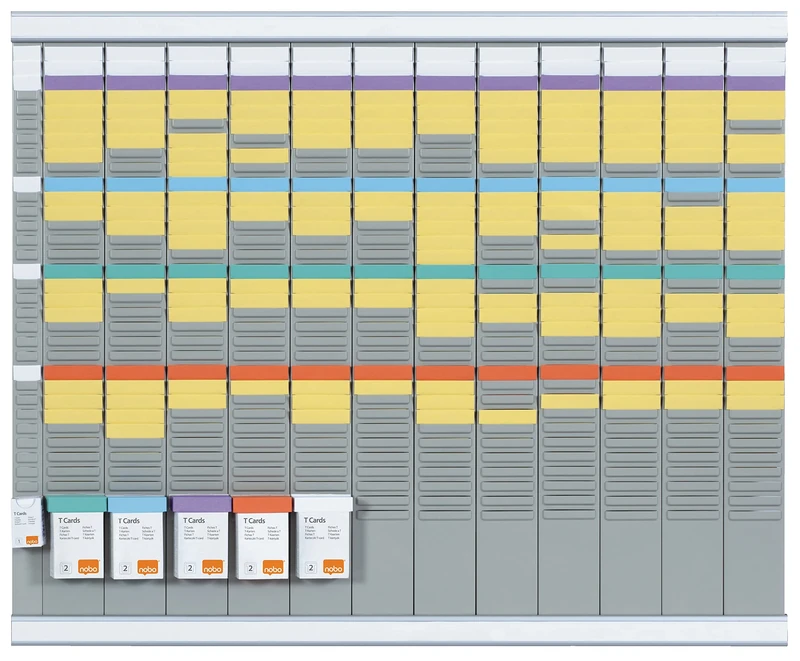The height and width of the screenshot is (661, 800).
Task: Select the small T Cards pack in narrow column
Action: [x=26, y=524]
